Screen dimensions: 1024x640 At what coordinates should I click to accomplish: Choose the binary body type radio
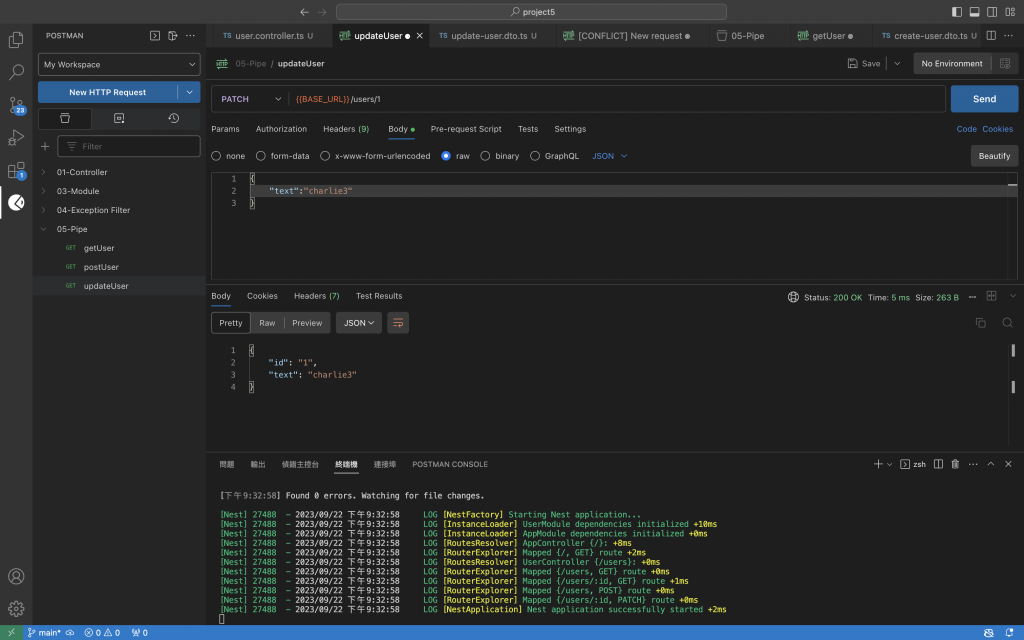pyautogui.click(x=486, y=156)
